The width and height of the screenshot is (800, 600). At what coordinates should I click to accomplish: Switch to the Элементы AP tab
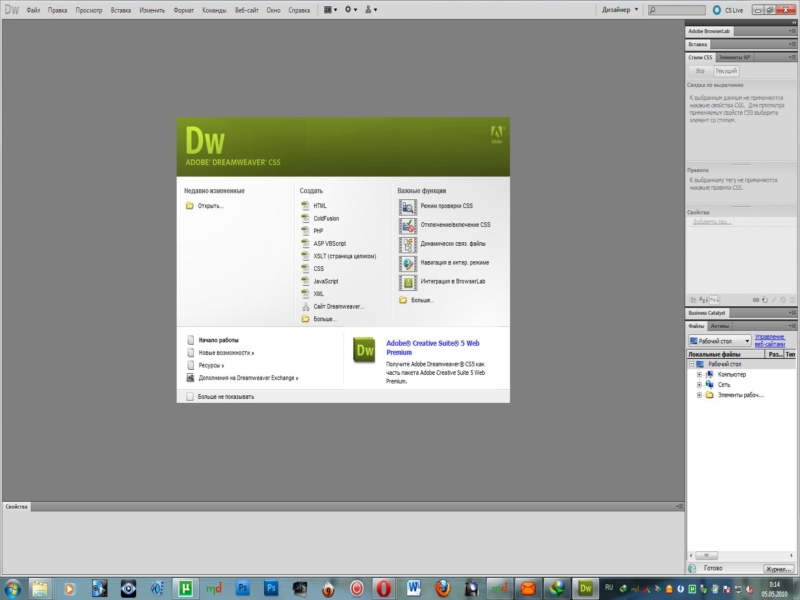click(x=734, y=58)
